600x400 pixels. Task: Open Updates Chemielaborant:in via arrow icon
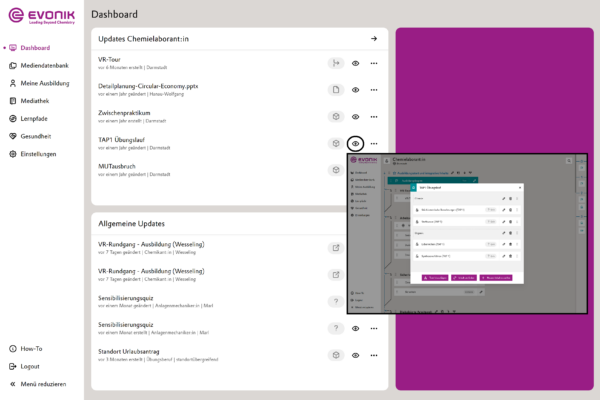tap(374, 39)
